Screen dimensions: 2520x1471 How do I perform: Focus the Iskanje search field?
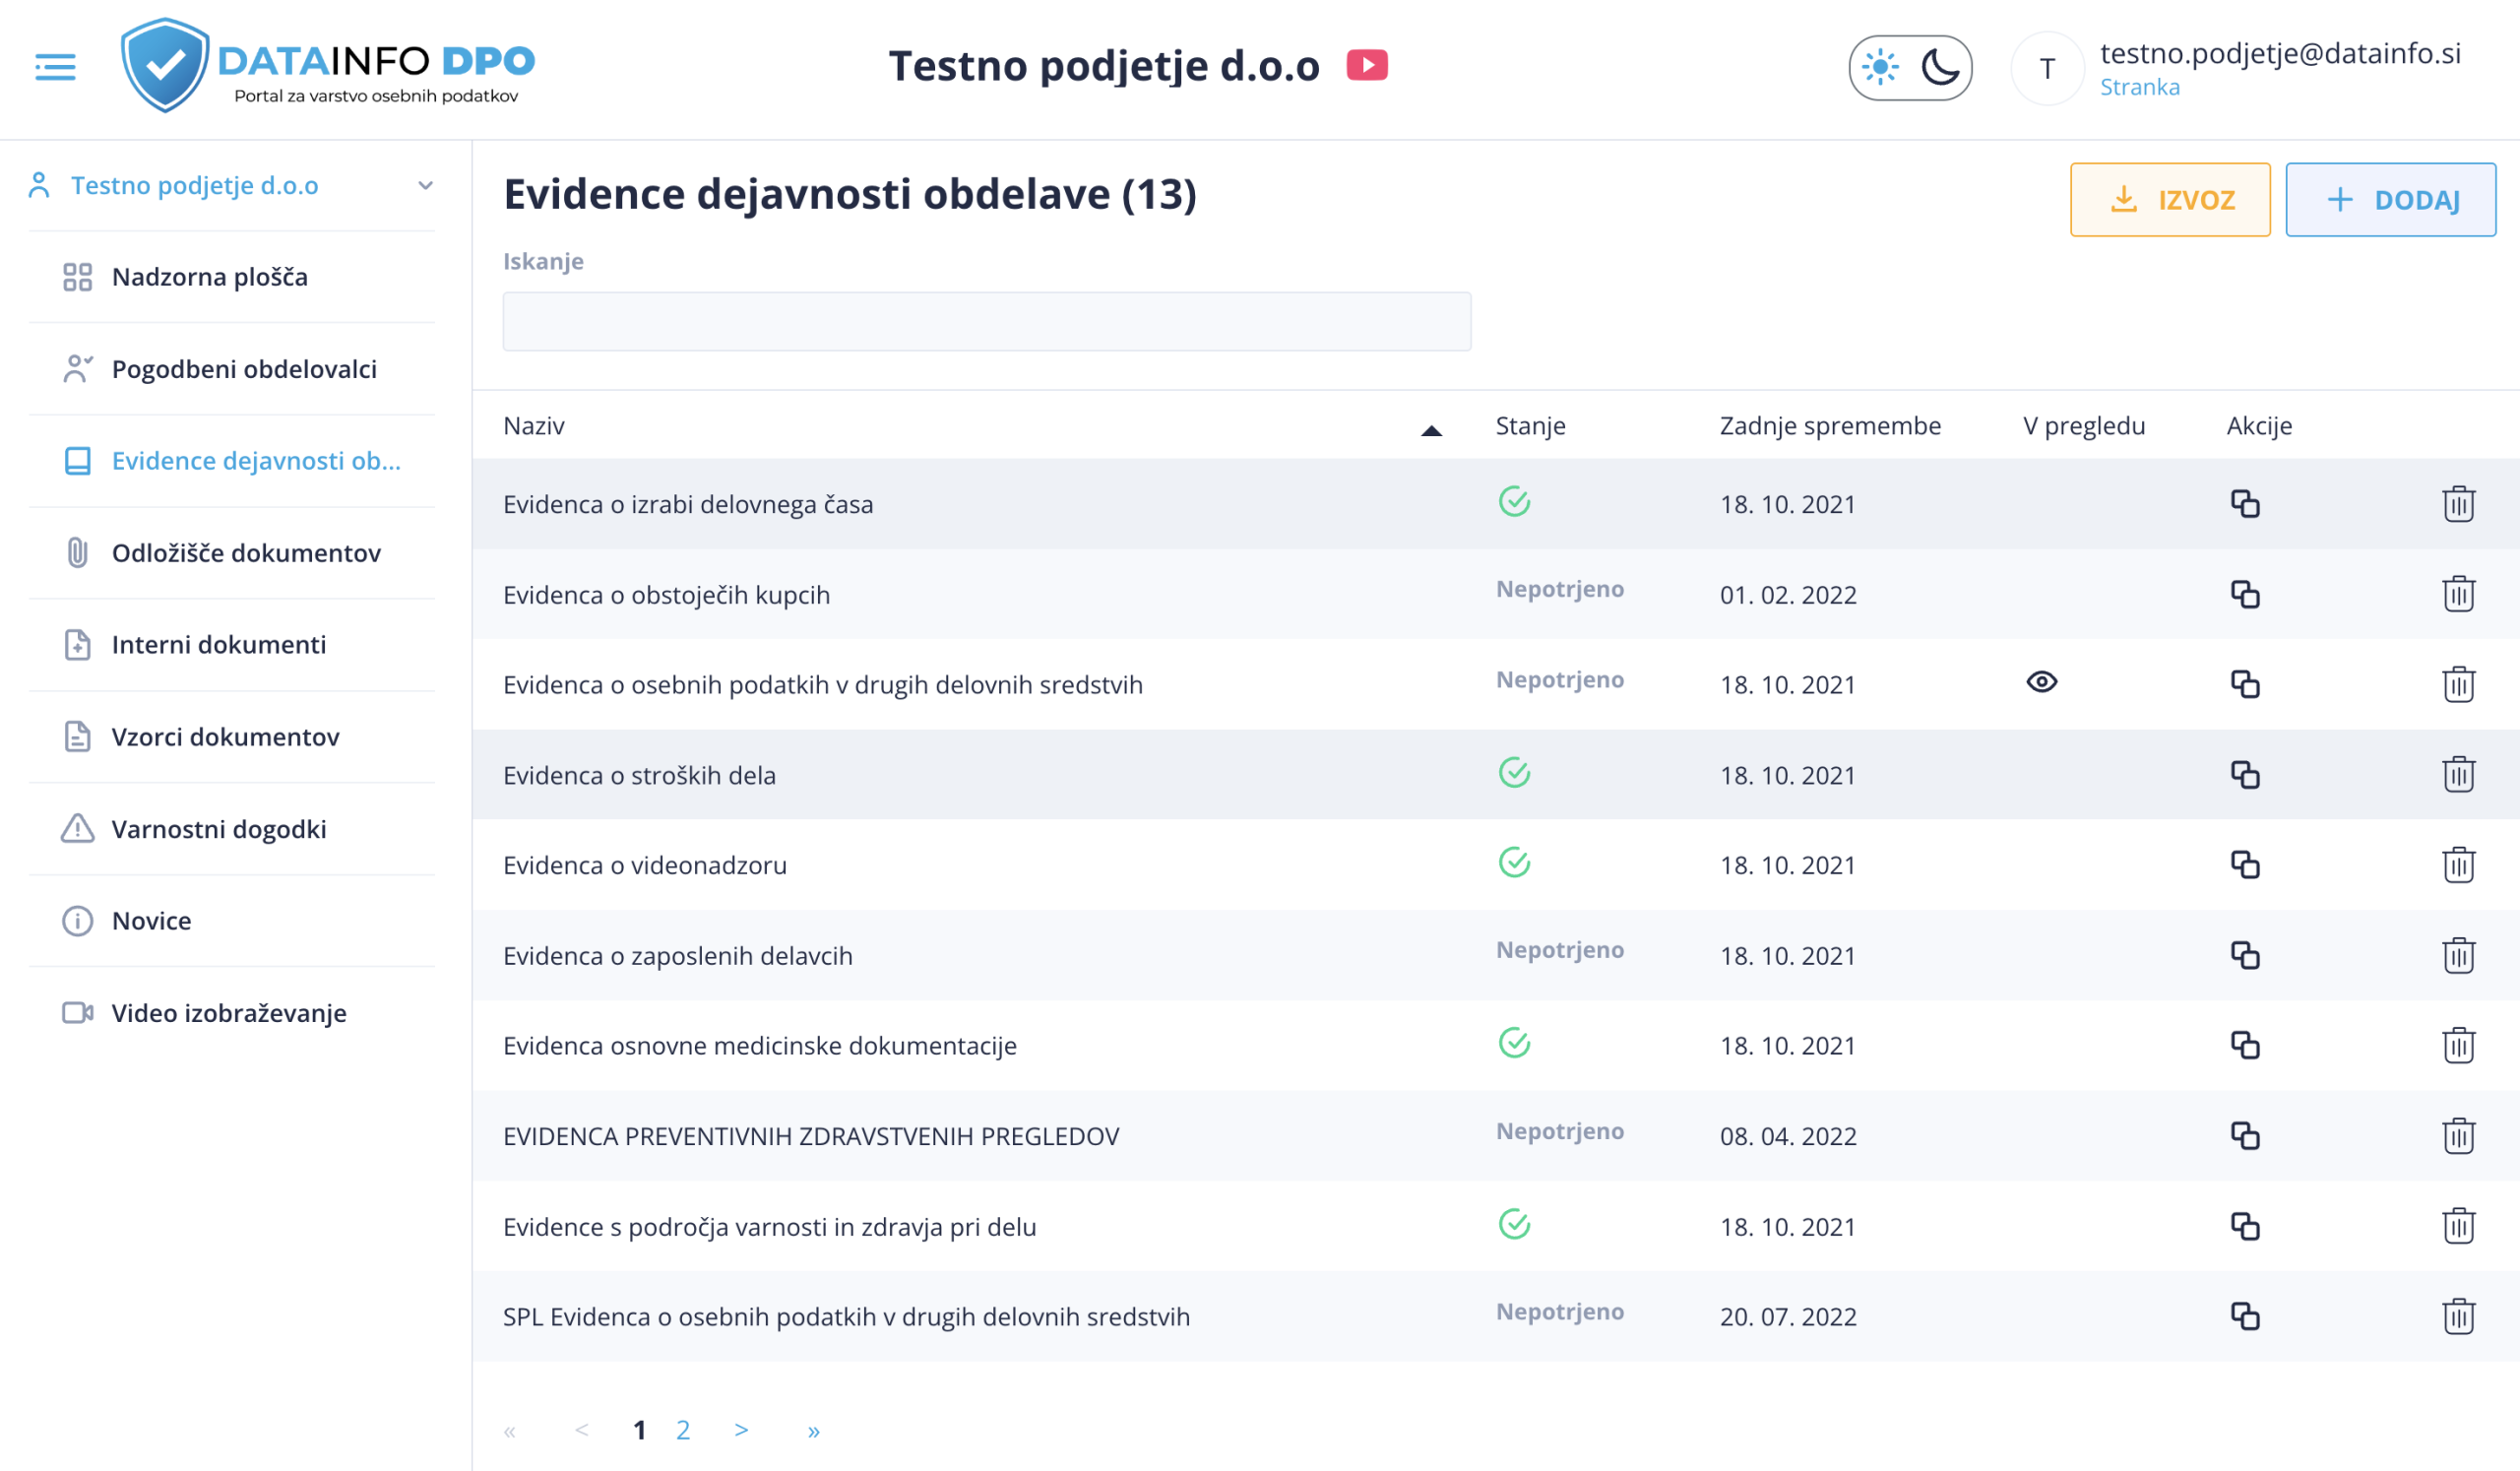tap(986, 322)
